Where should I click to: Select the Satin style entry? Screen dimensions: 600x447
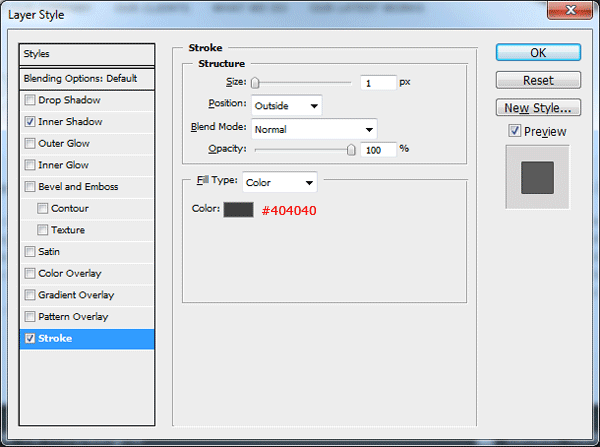pos(50,252)
